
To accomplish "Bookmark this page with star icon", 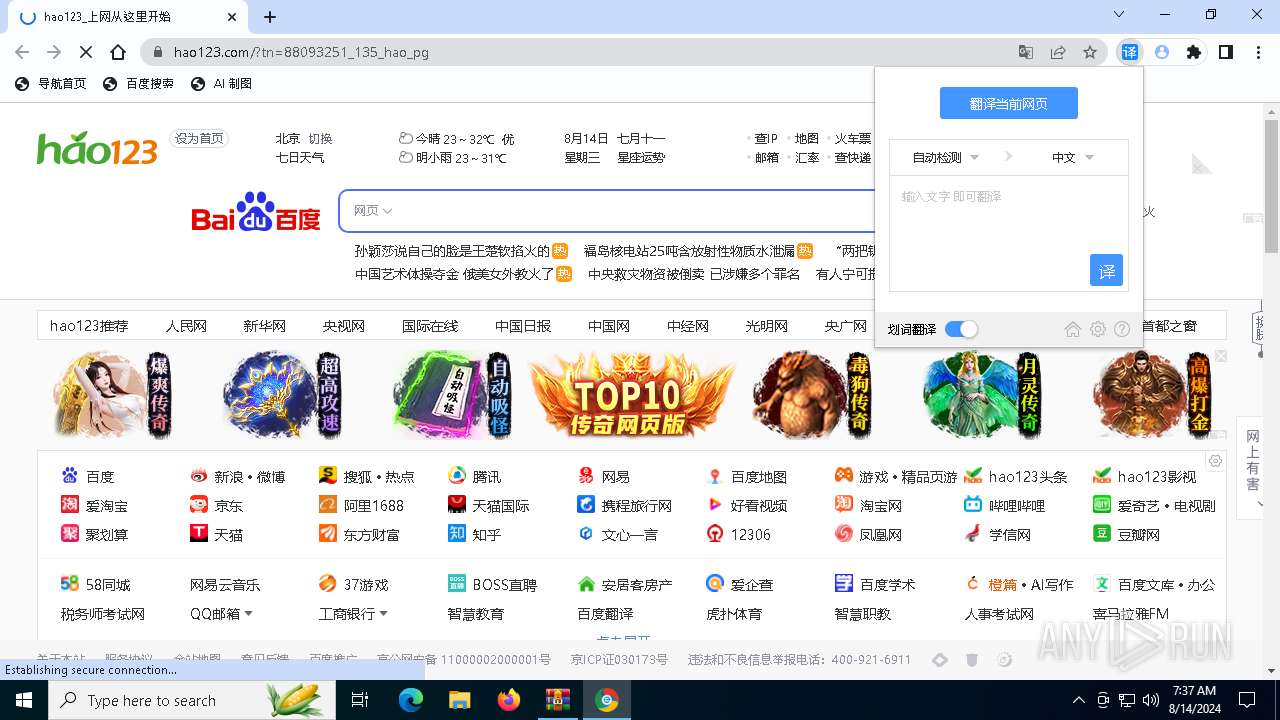I will (x=1090, y=52).
